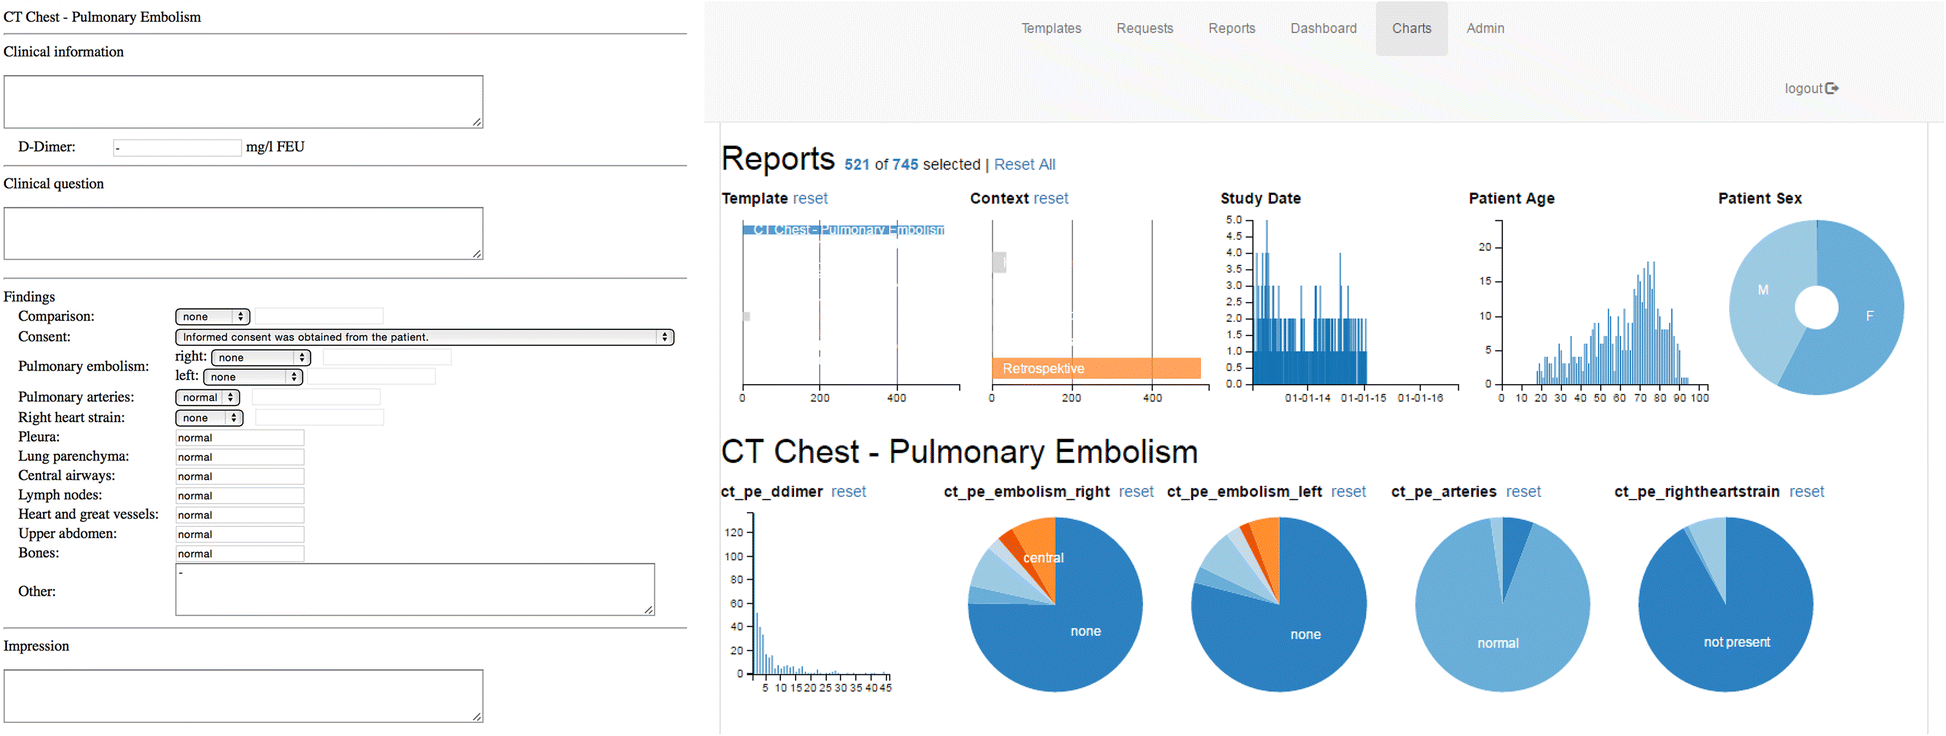Open the Pulmonary arteries dropdown
Image resolution: width=1946 pixels, height=736 pixels.
pos(207,397)
